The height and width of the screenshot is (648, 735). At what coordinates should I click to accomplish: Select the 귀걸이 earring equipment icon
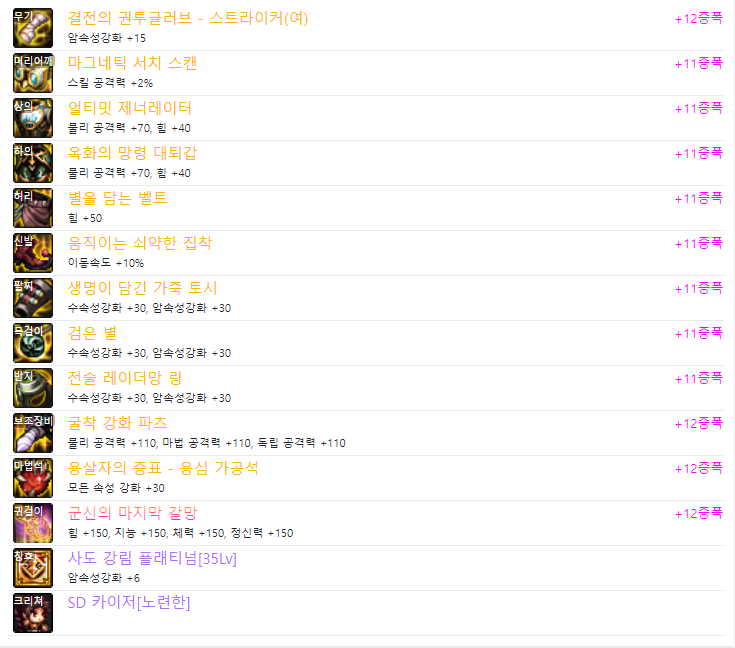(33, 523)
